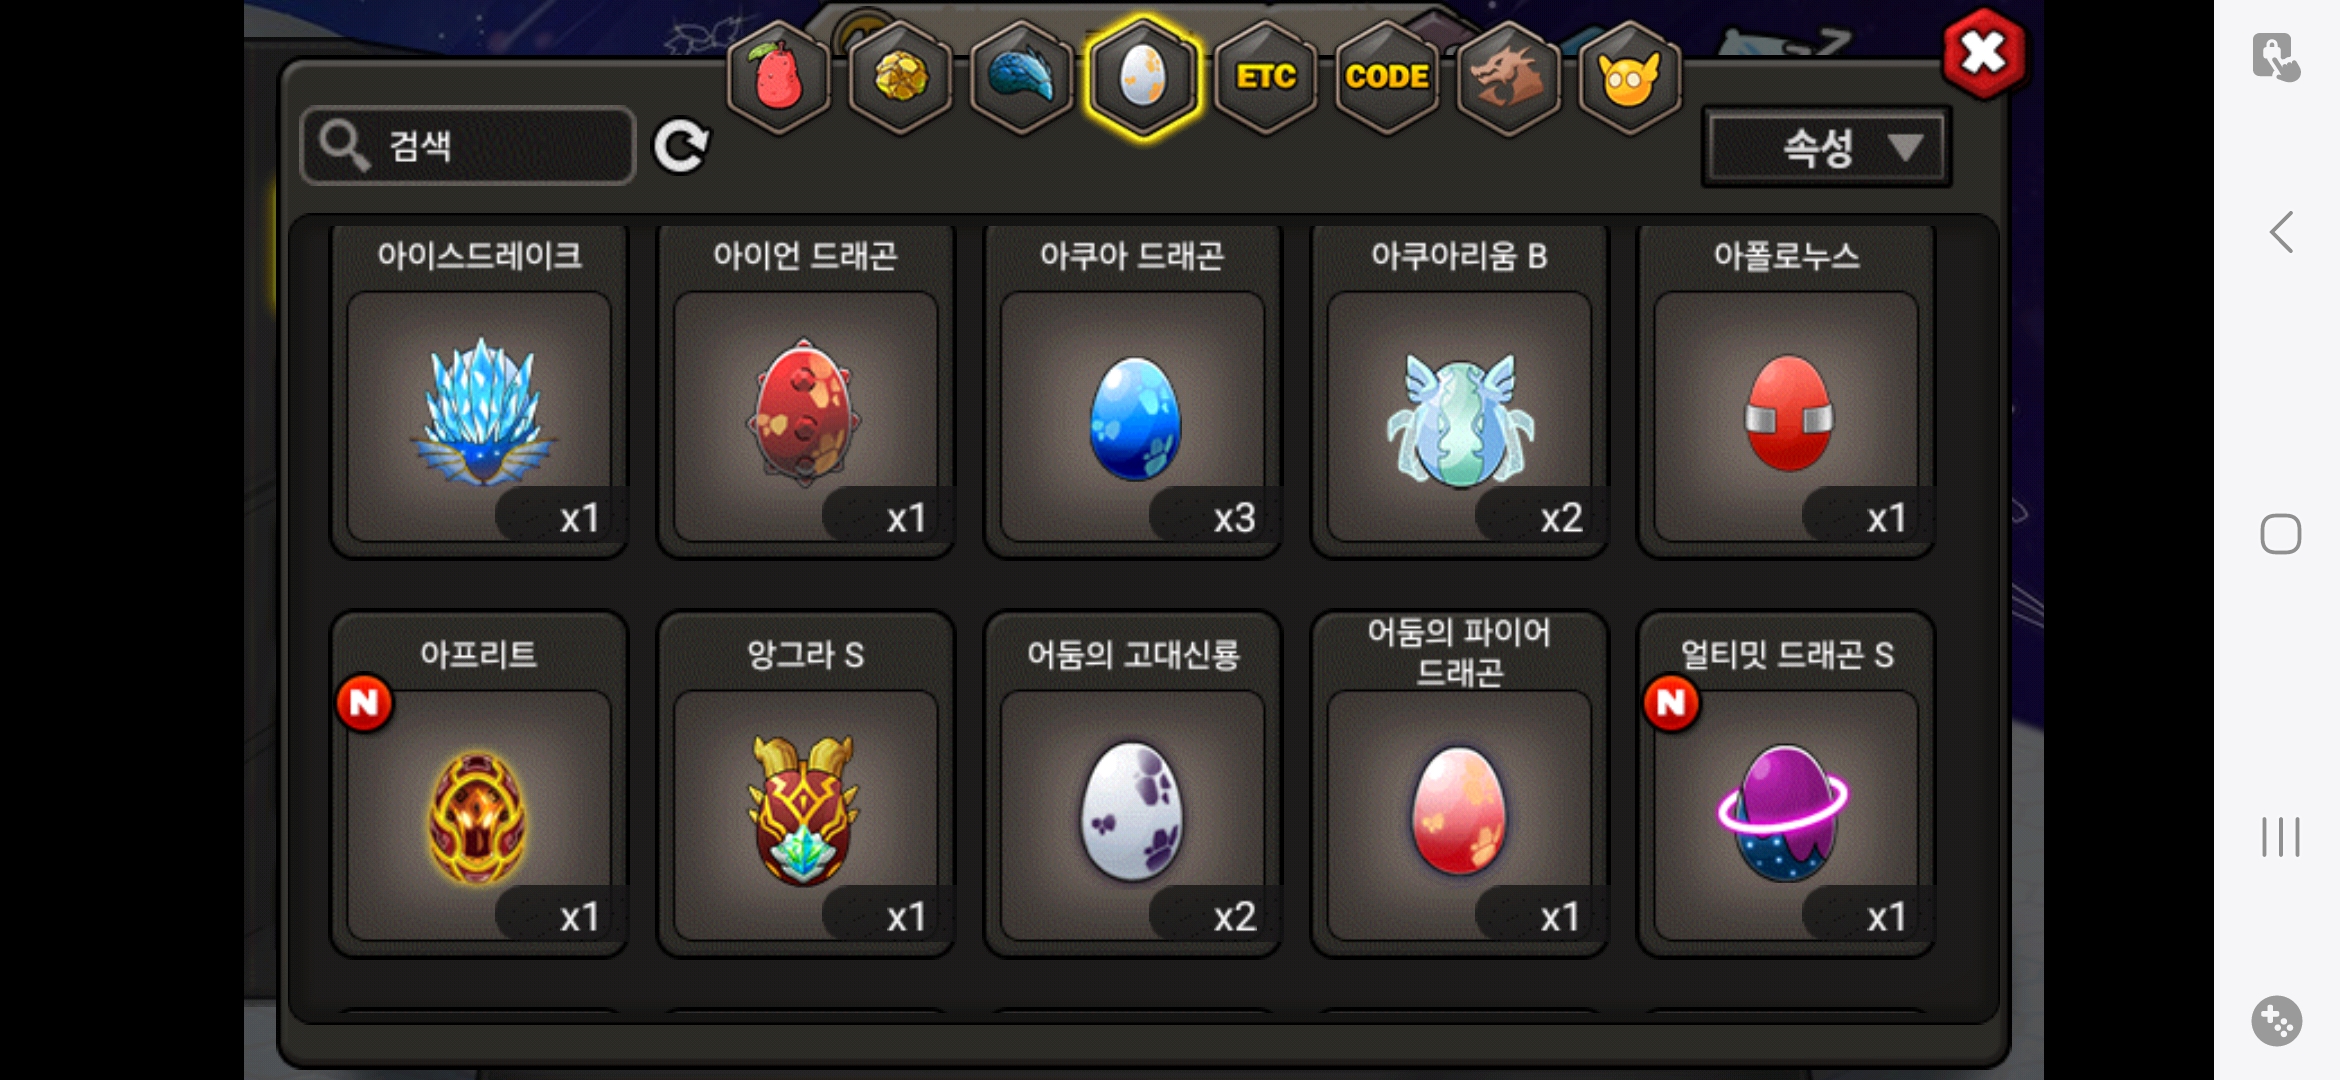The height and width of the screenshot is (1080, 2340).
Task: Open the blue dragon scale tab
Action: pyautogui.click(x=1021, y=76)
